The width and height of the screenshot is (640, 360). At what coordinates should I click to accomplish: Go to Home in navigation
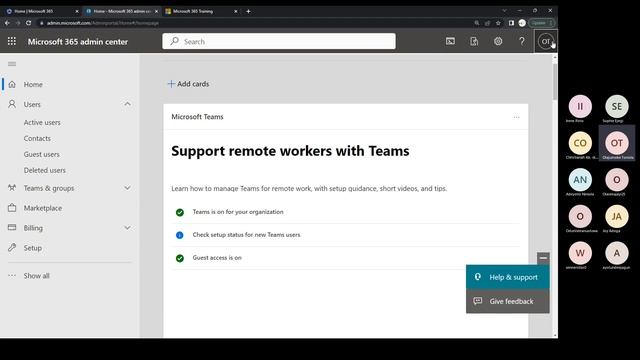coord(33,84)
